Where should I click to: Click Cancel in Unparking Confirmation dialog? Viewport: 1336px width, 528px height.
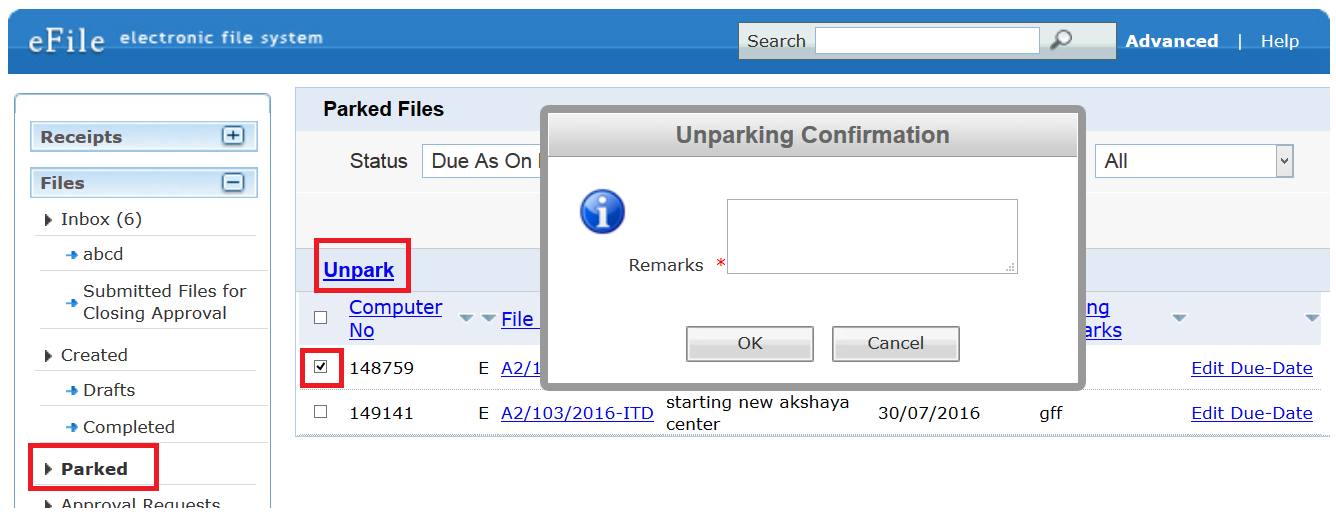(896, 343)
